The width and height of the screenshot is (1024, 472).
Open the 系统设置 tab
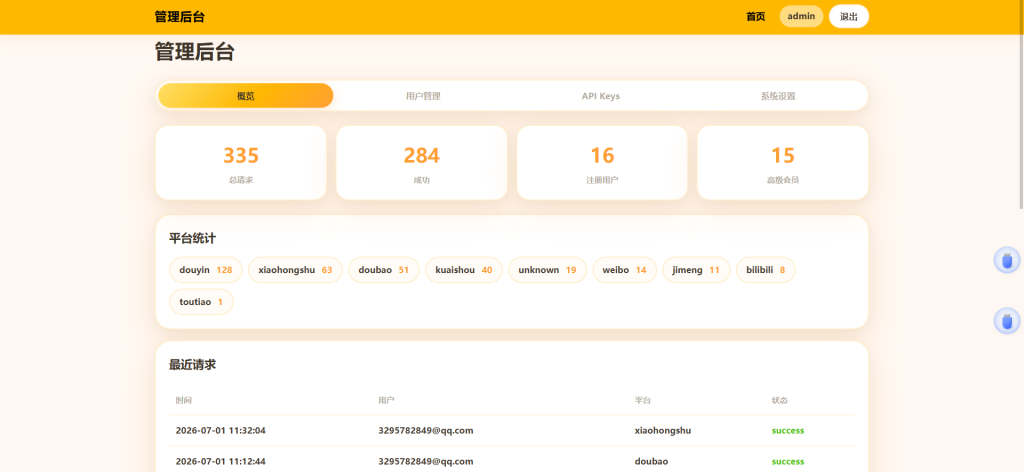(778, 96)
